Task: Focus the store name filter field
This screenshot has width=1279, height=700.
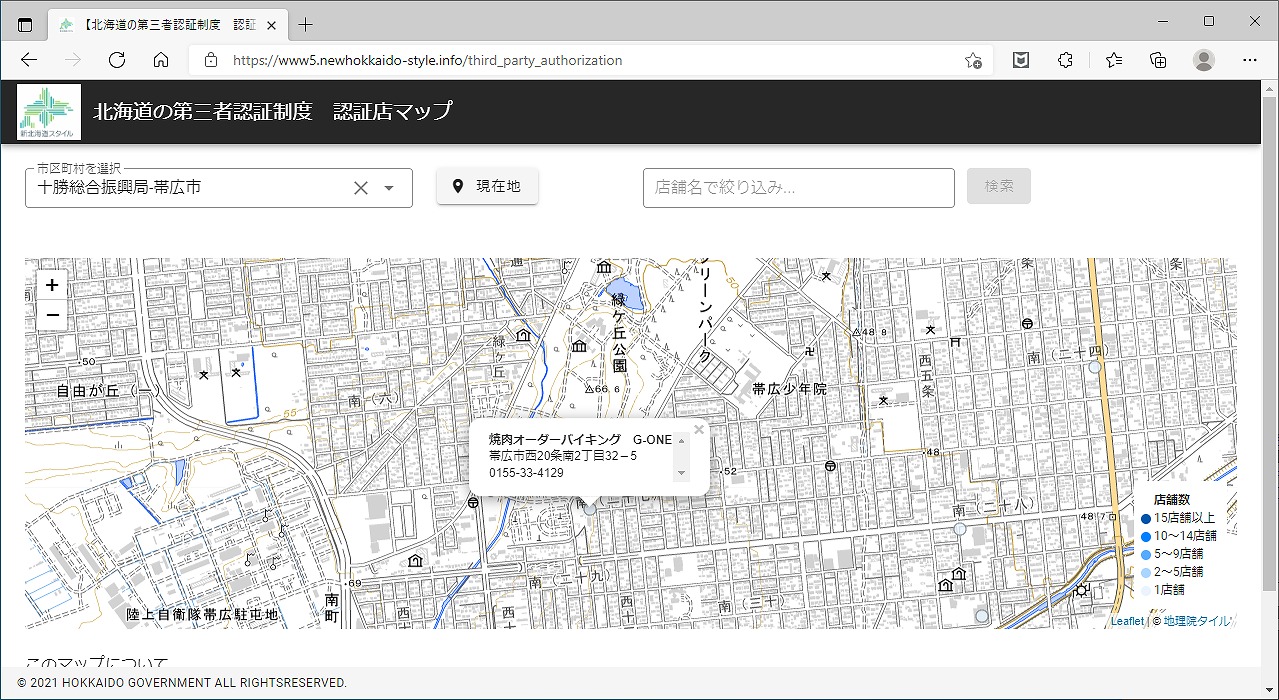Action: tap(799, 187)
